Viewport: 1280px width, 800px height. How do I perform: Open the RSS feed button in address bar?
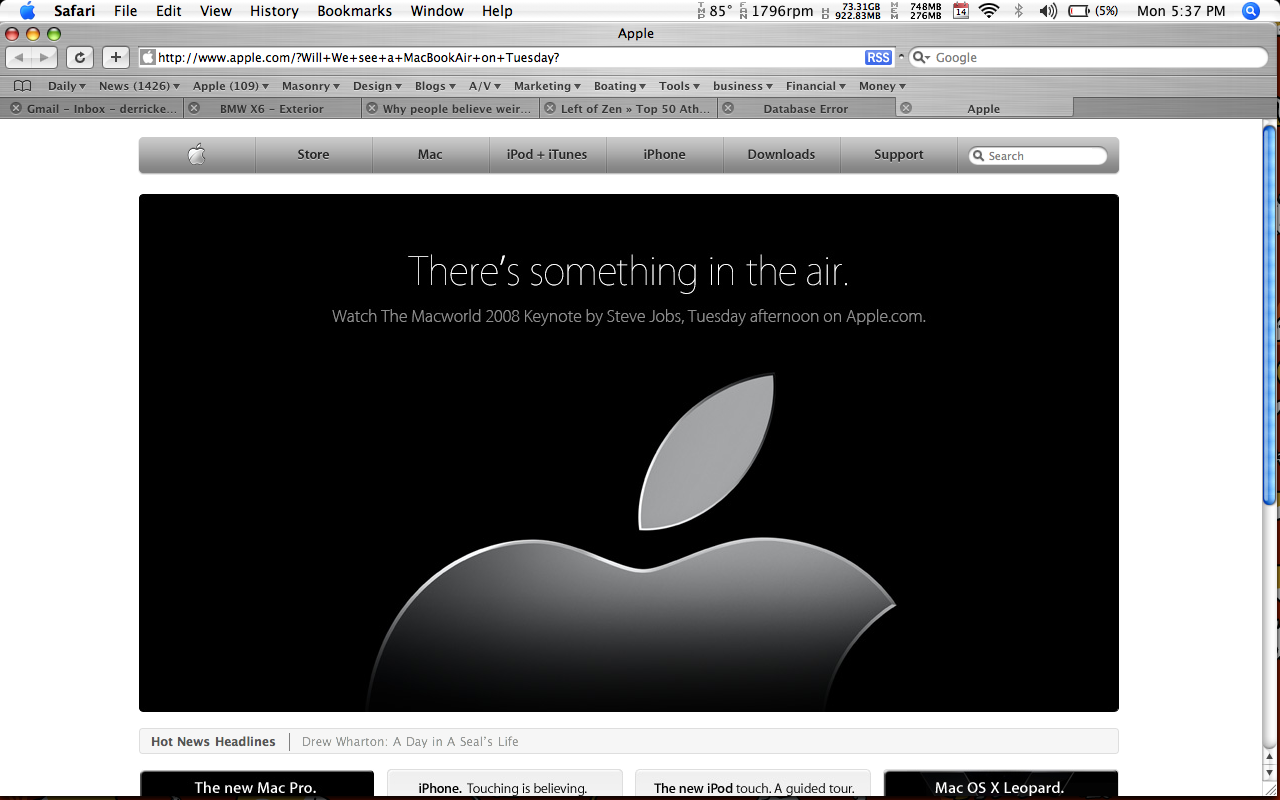[x=878, y=58]
